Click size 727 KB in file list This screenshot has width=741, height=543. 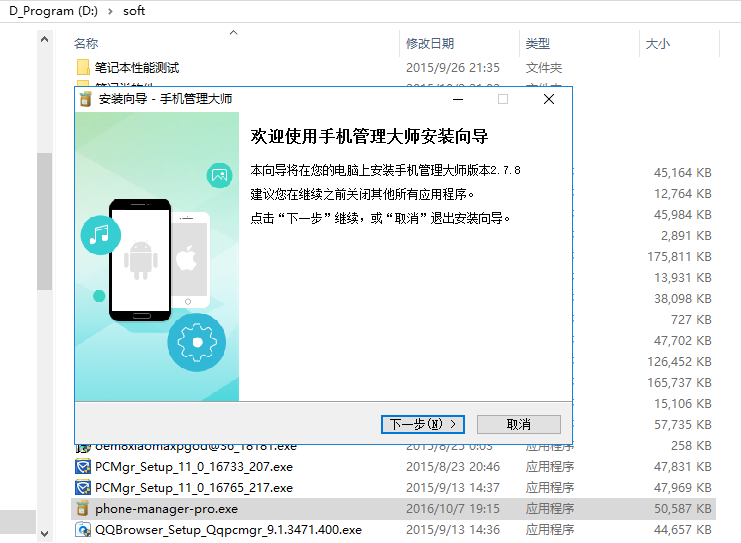691,319
